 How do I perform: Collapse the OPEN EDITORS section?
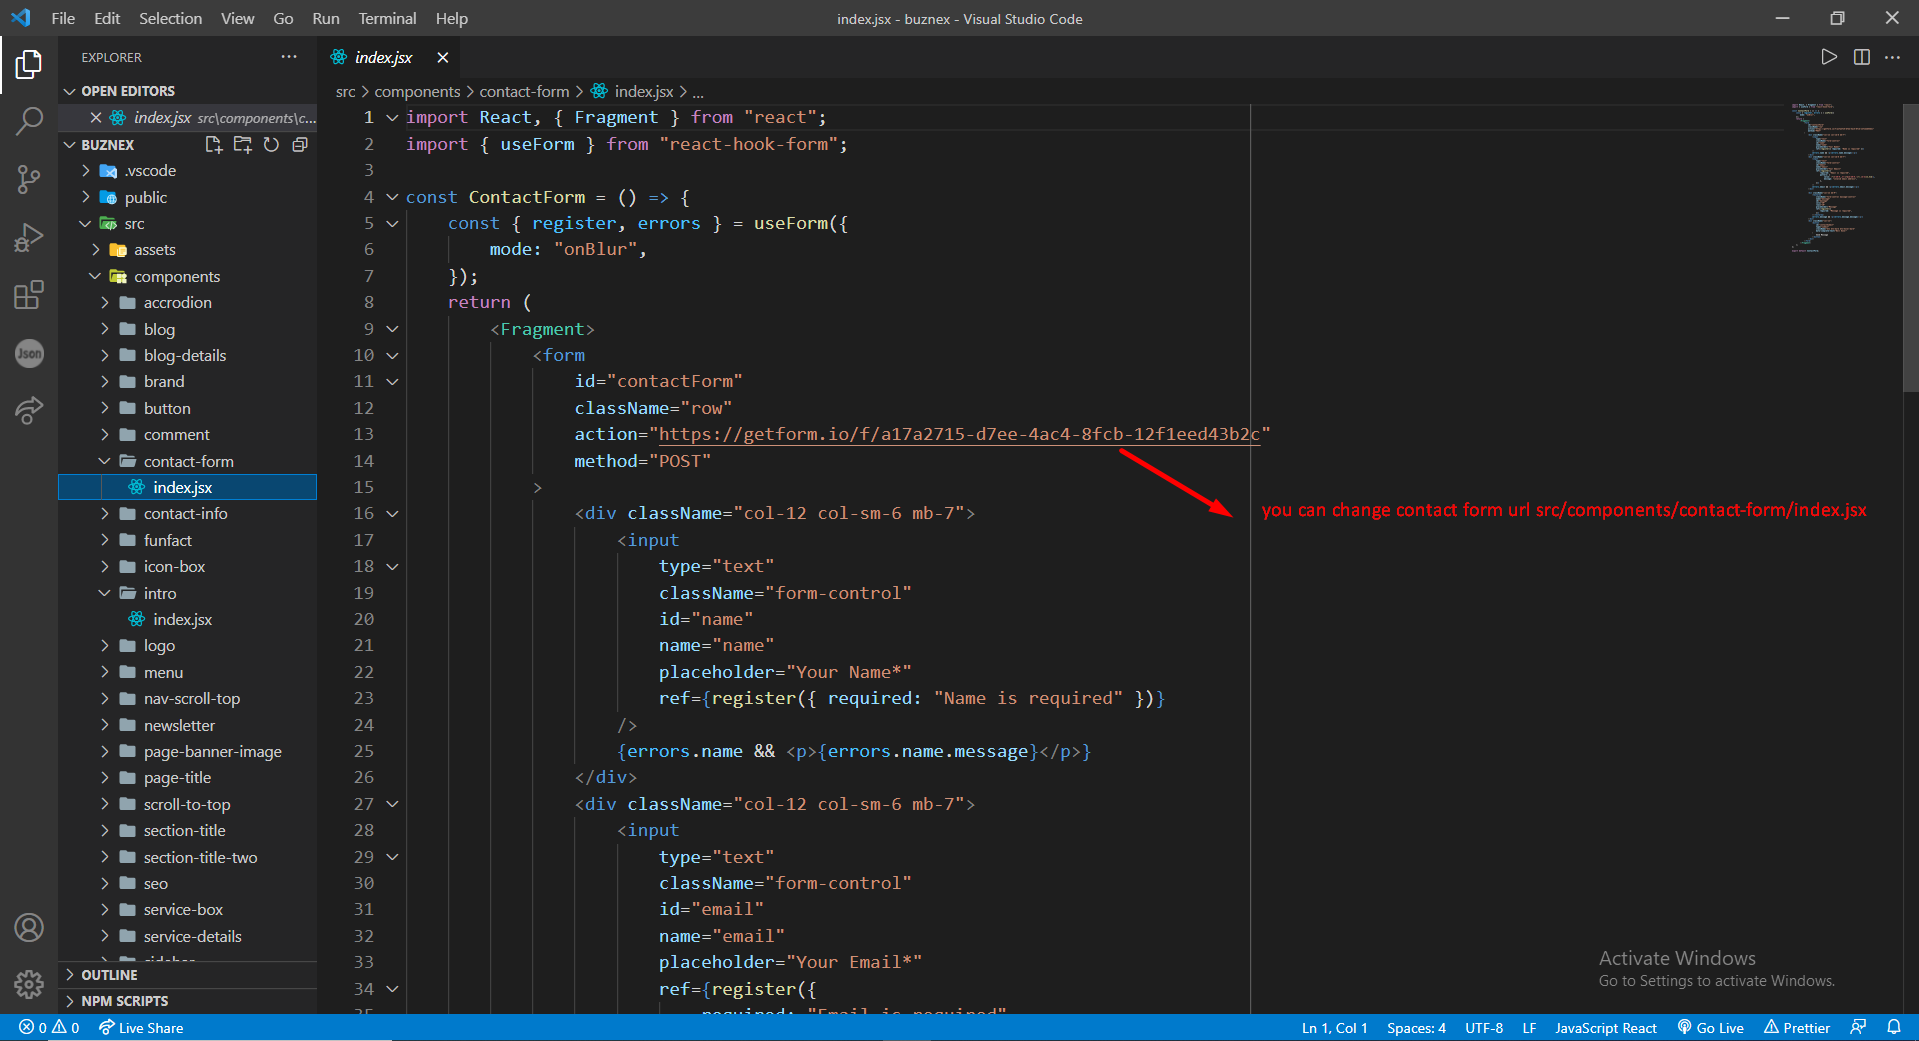(188, 91)
